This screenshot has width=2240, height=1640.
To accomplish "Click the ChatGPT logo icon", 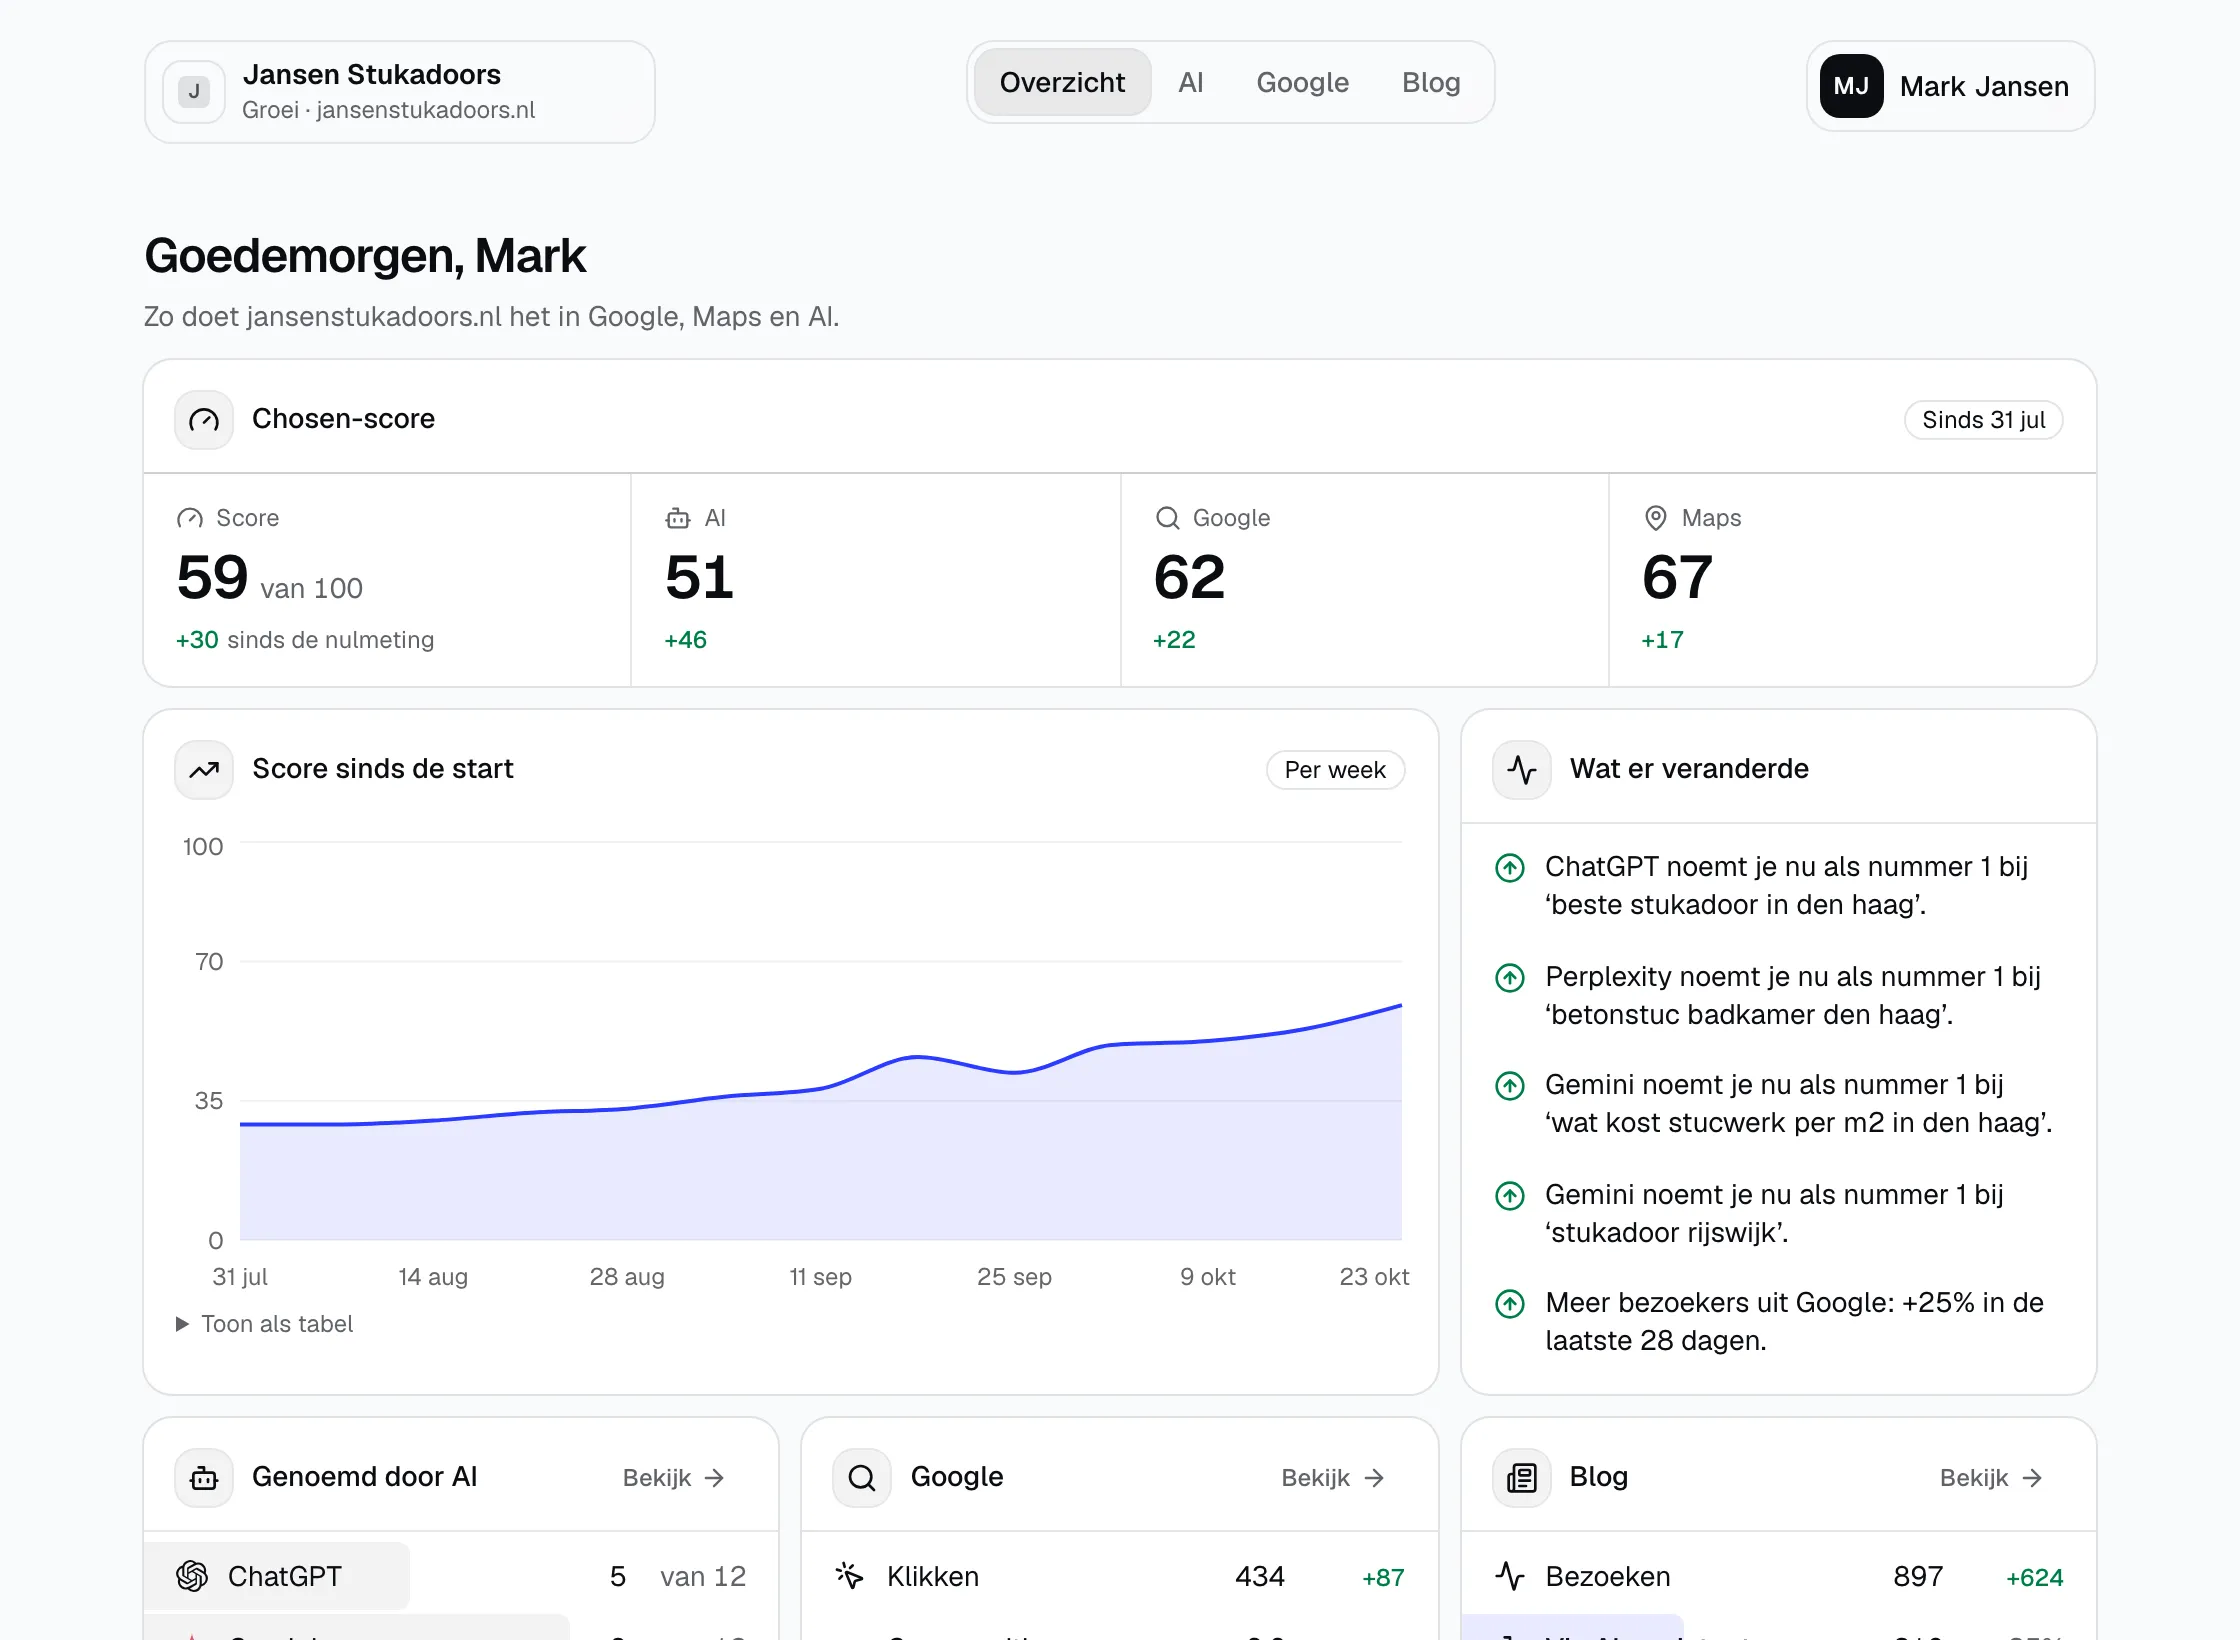I will [x=192, y=1576].
